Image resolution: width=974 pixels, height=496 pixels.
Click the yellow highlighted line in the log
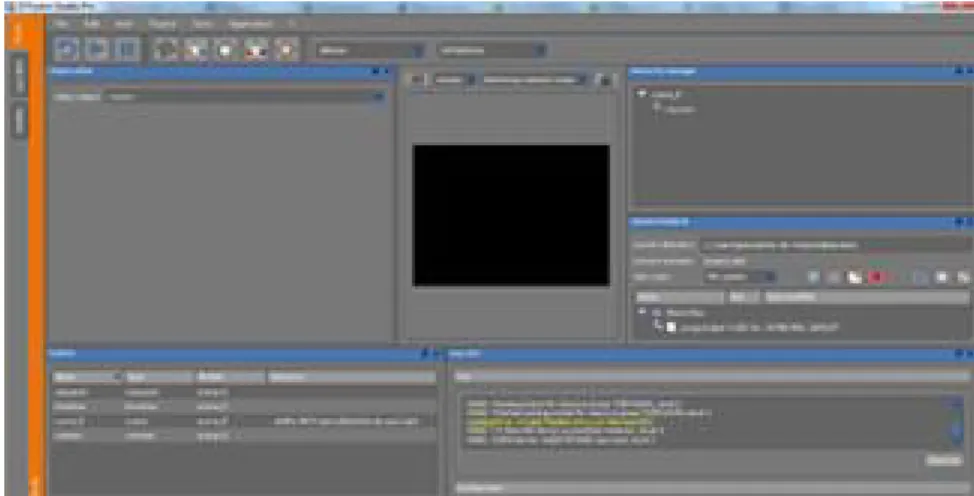pos(558,422)
